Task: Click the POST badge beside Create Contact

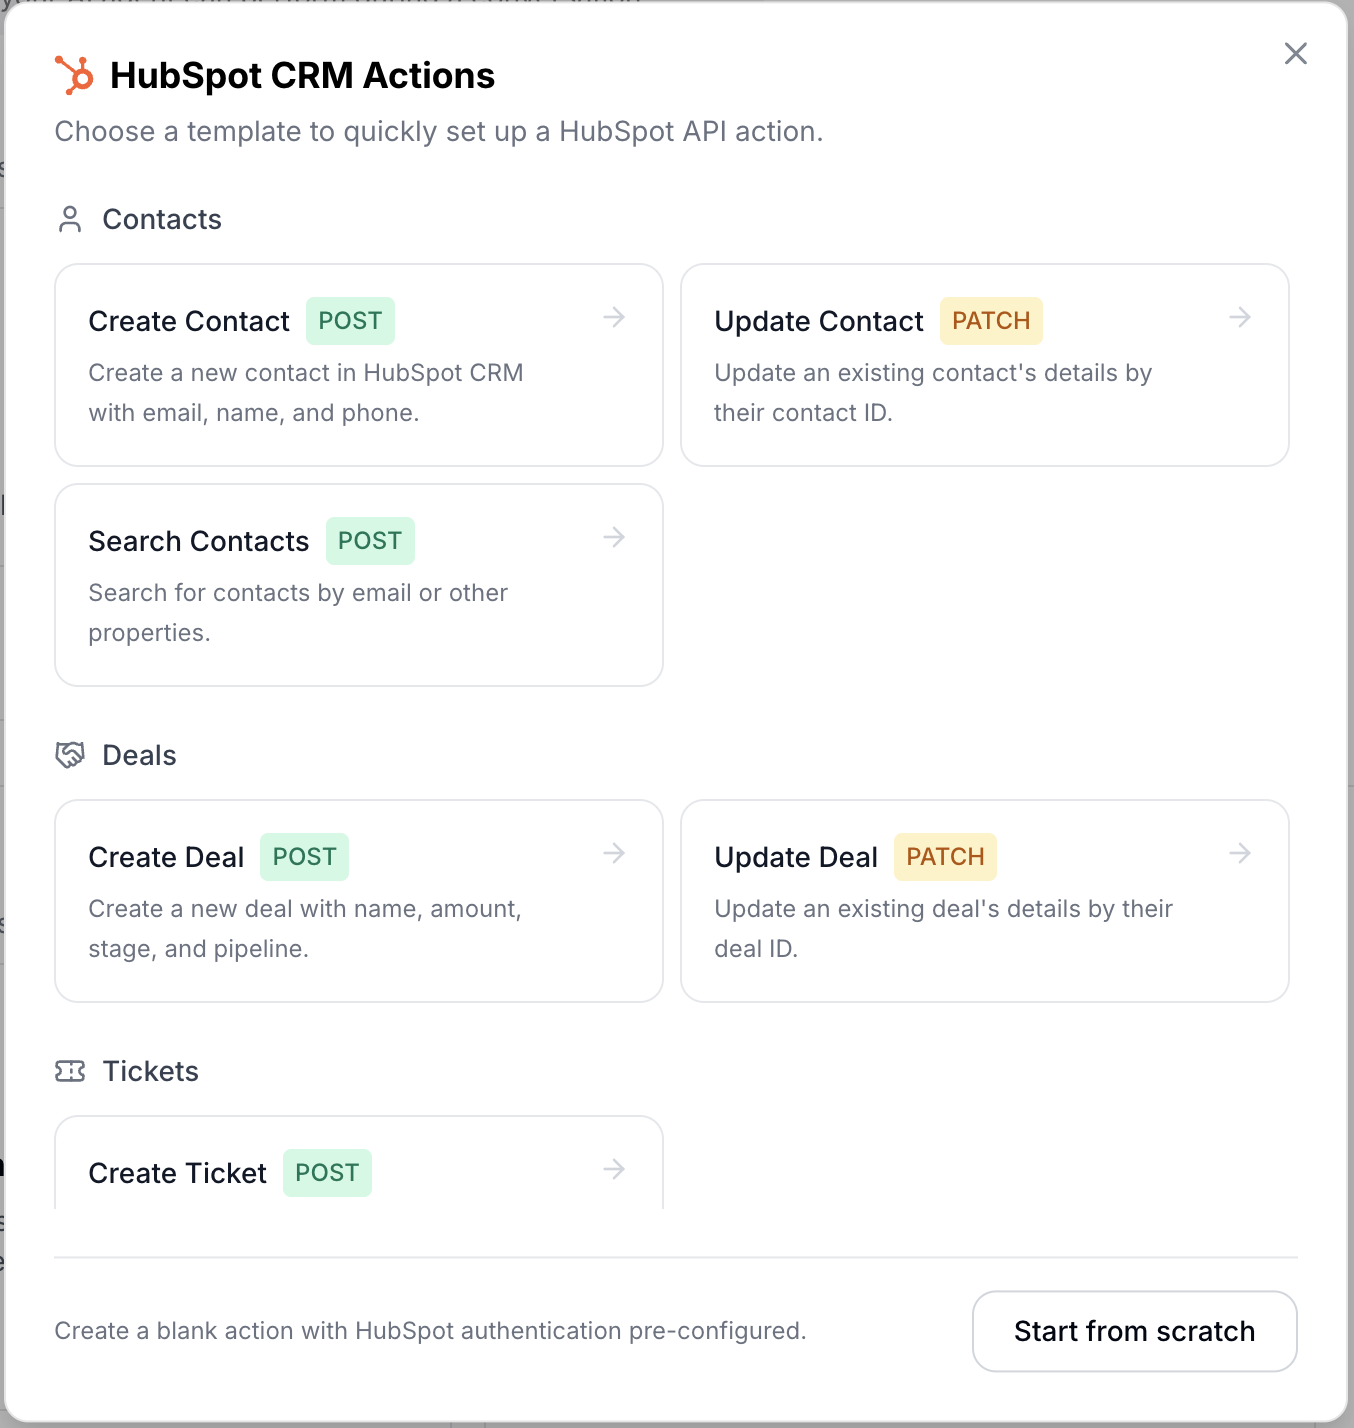Action: click(350, 320)
